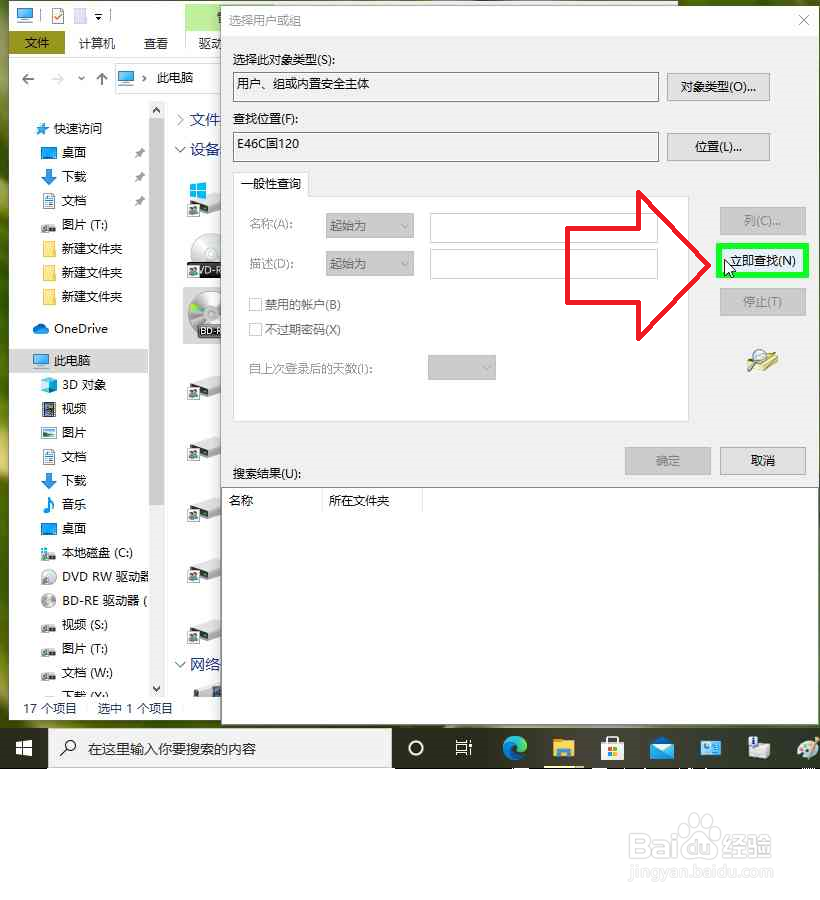Collapse the 网络 section in the navigation pane
820x900 pixels.
tap(182, 664)
